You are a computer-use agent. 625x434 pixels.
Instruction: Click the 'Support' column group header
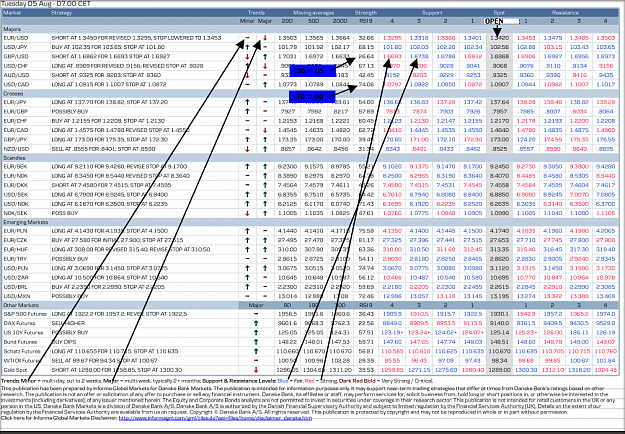tap(432, 13)
